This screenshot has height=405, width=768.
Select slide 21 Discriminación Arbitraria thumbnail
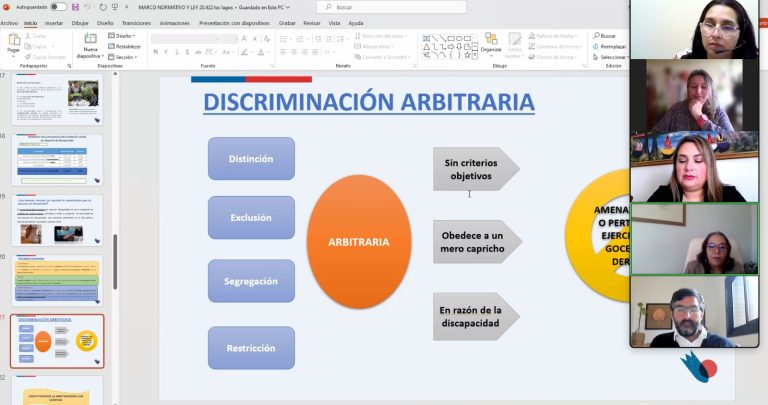click(x=57, y=341)
